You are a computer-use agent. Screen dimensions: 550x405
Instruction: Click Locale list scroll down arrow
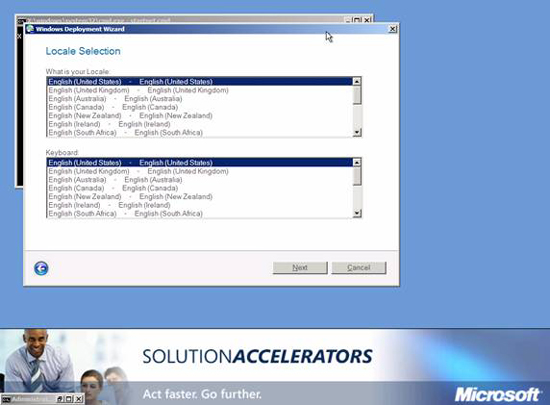click(357, 133)
